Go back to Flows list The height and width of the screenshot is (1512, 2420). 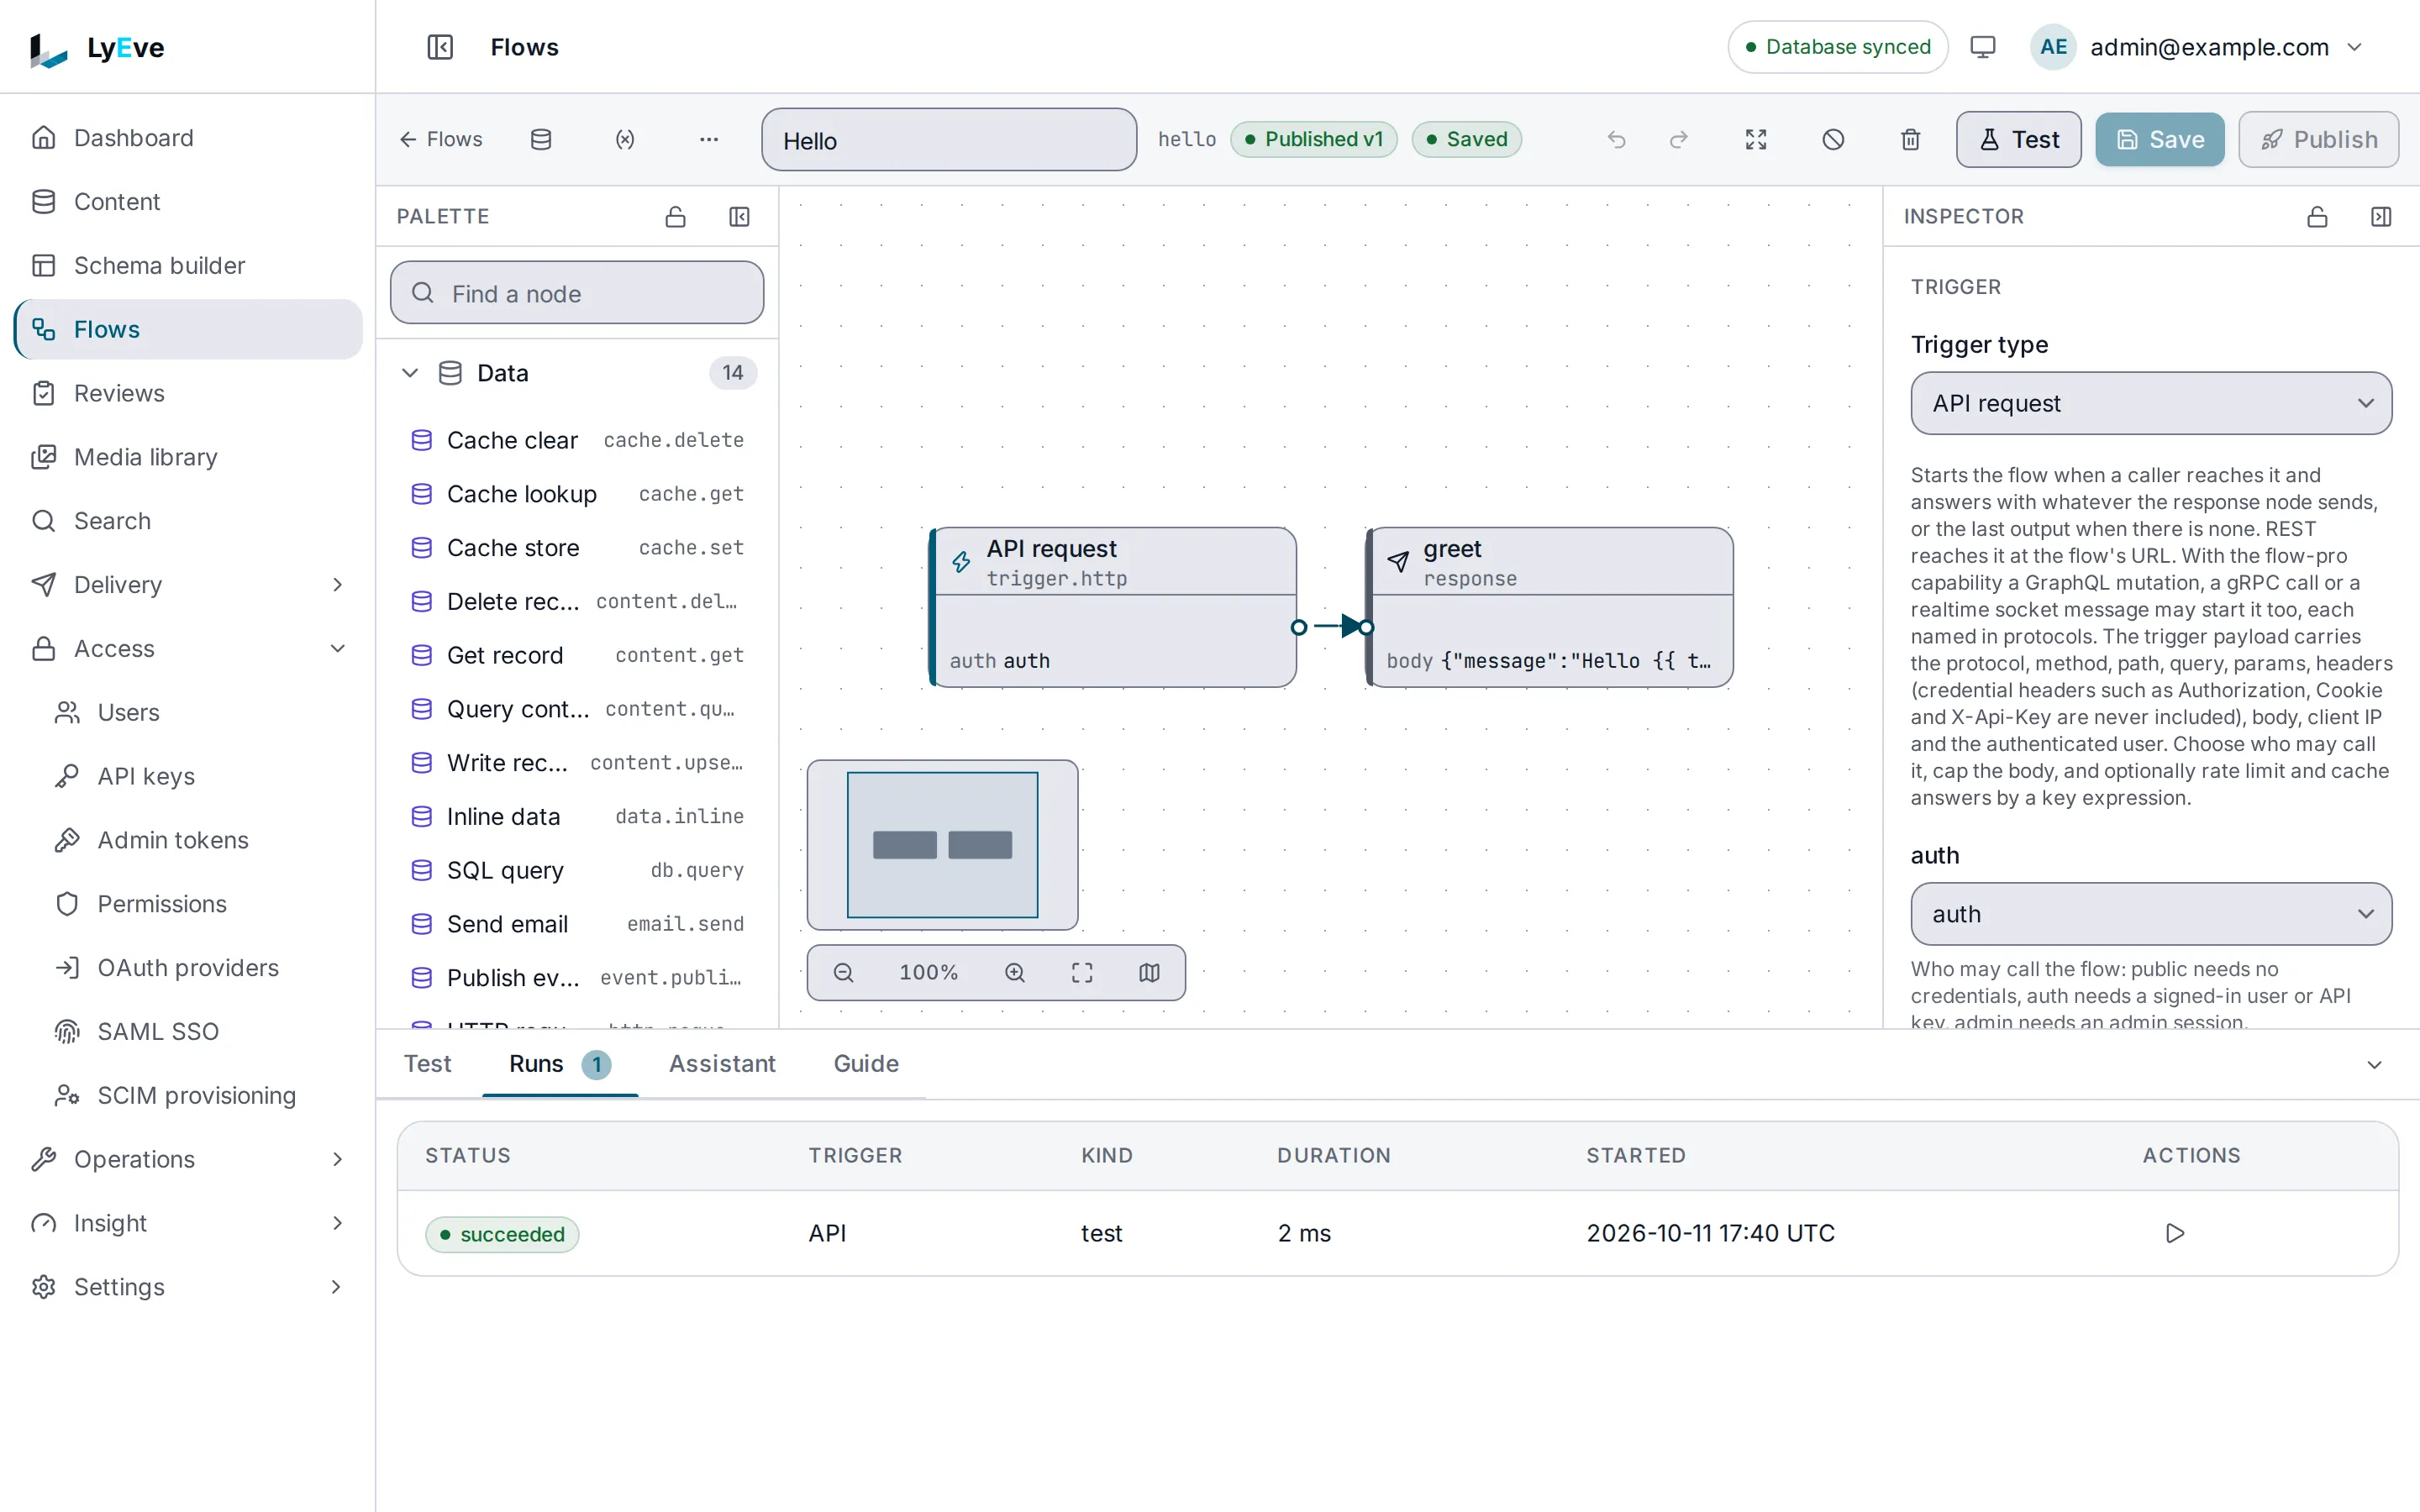(x=441, y=139)
